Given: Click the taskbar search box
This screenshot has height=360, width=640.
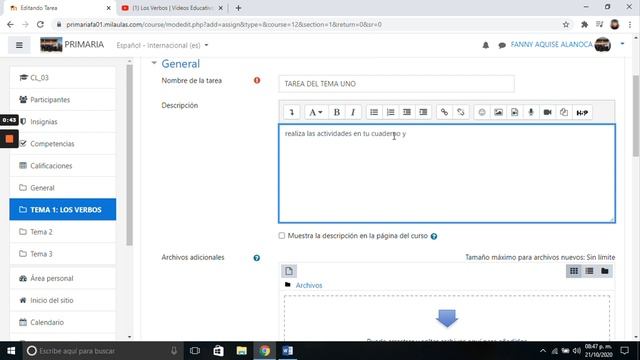Looking at the screenshot, I should (x=102, y=351).
